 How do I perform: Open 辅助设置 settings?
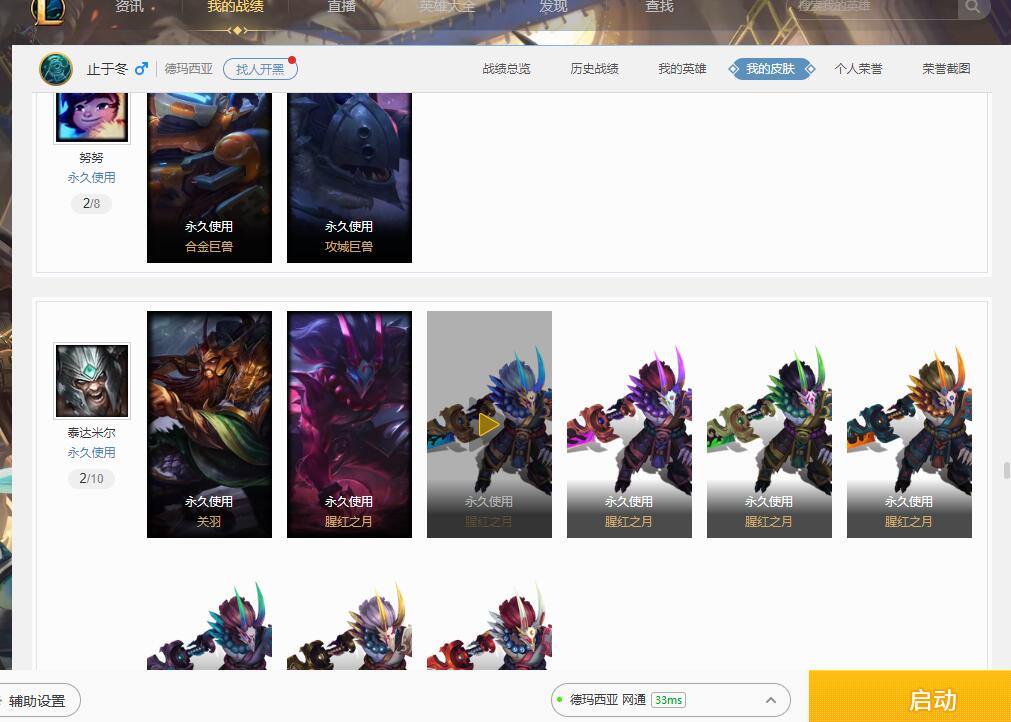click(x=37, y=701)
